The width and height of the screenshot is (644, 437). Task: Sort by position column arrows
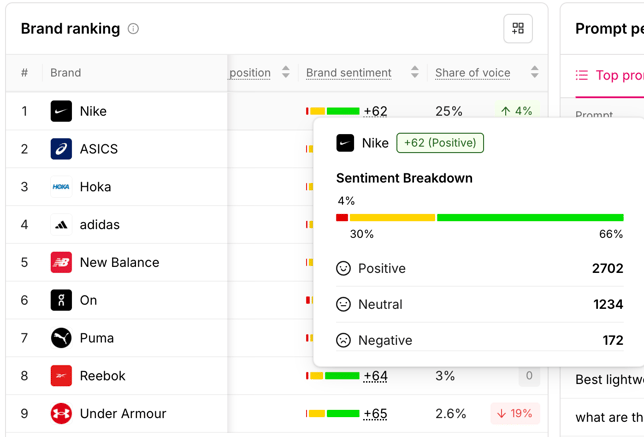pyautogui.click(x=286, y=72)
